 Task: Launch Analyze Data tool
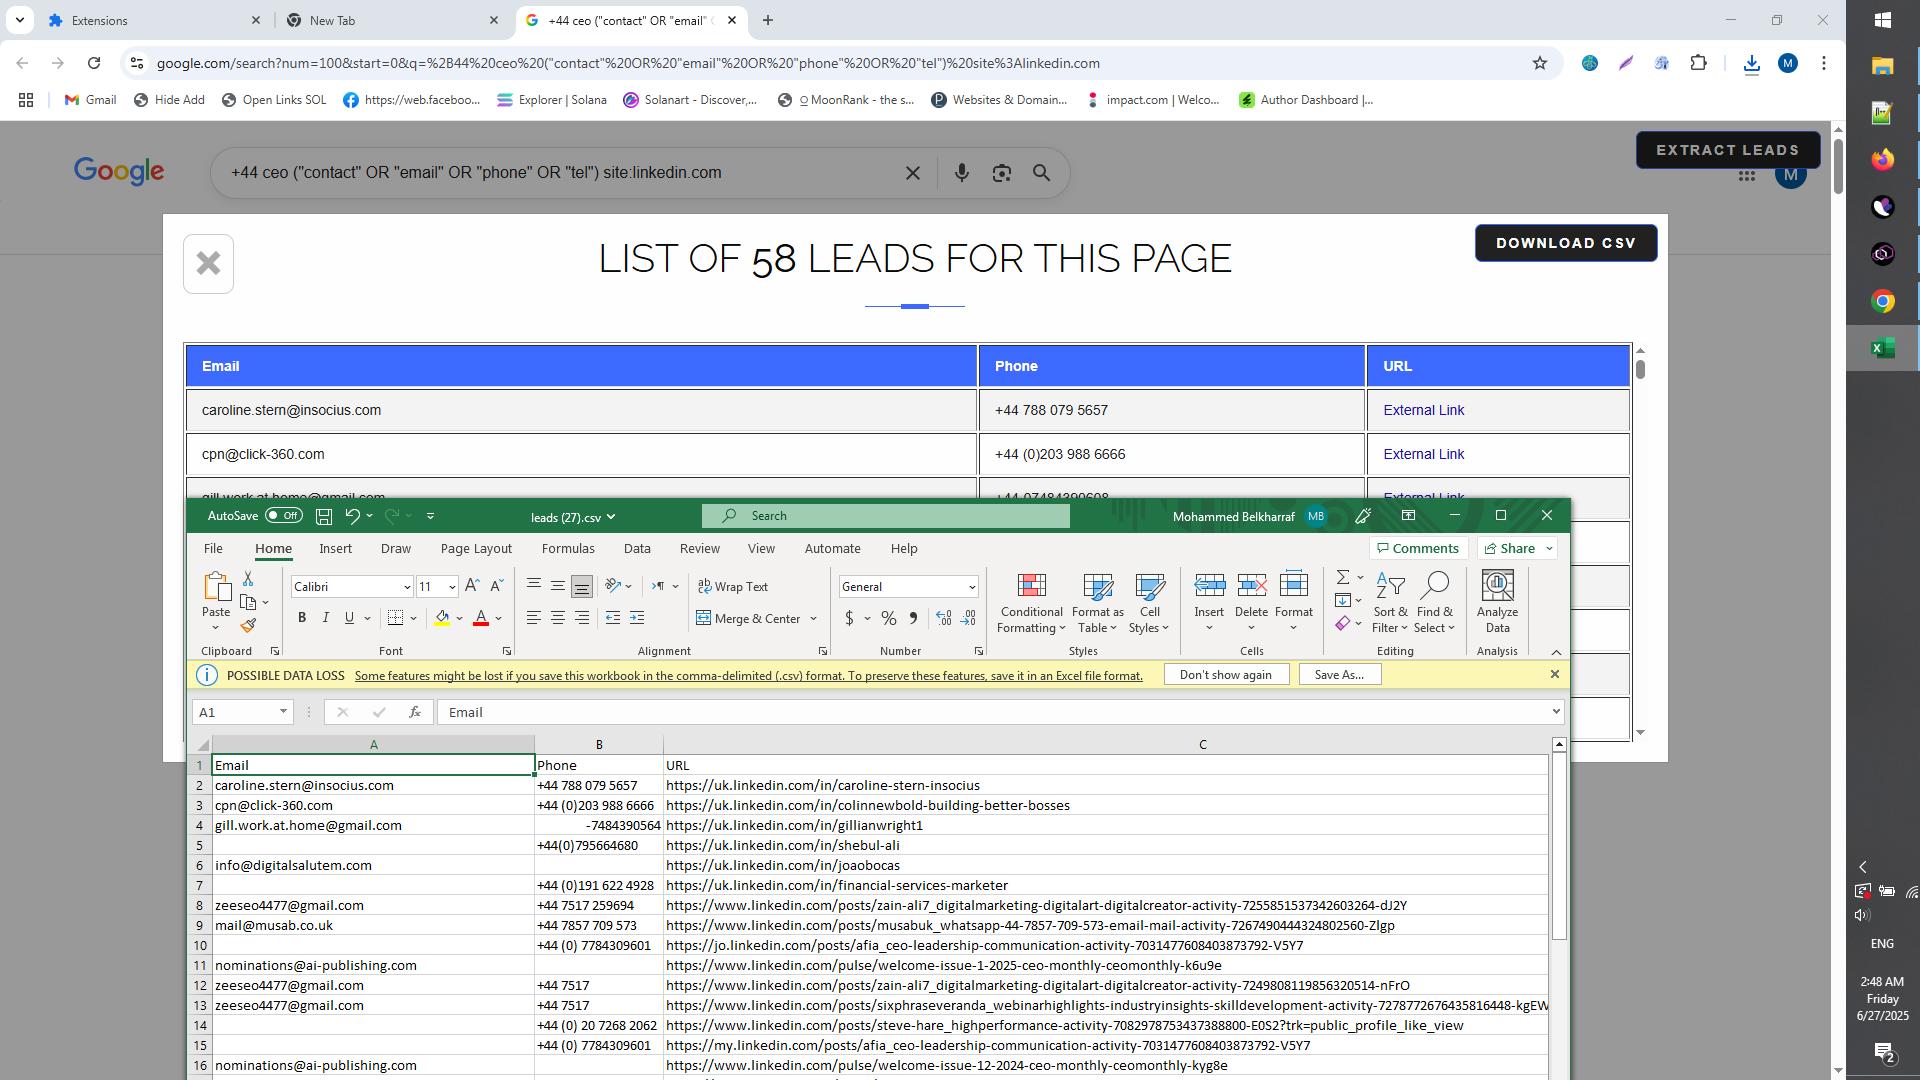point(1496,600)
